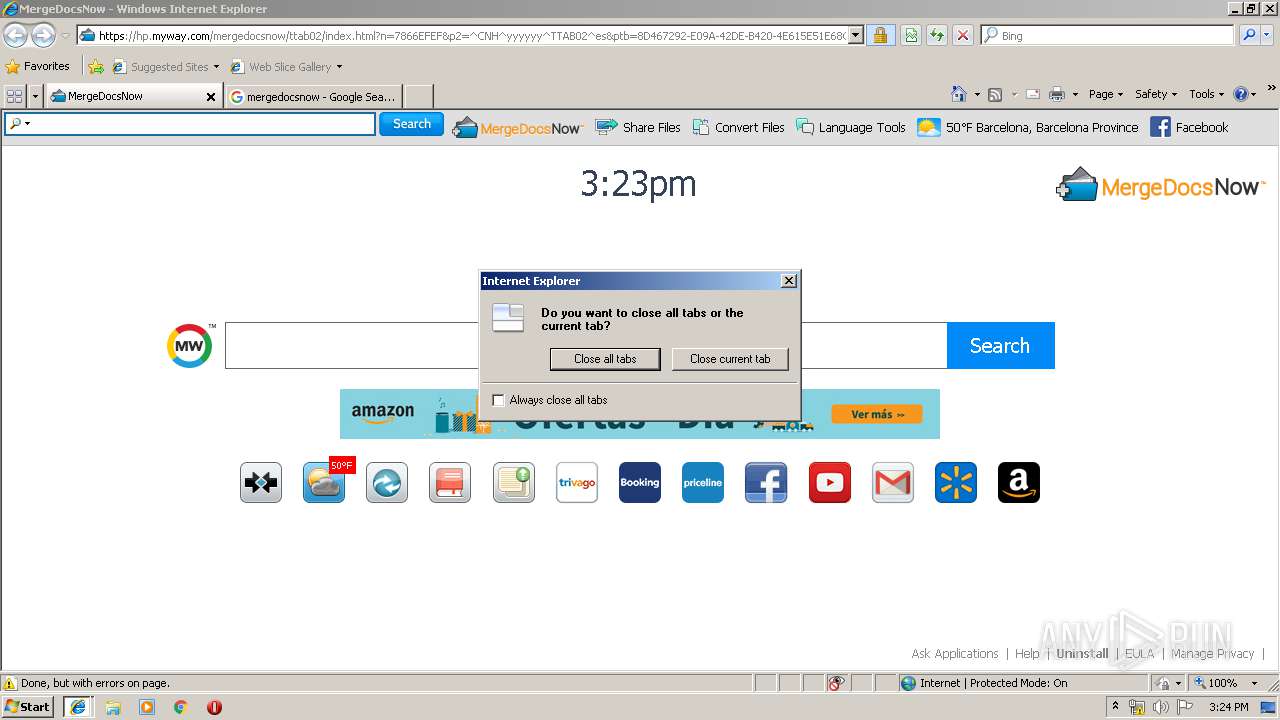Open the Trivago shortcut icon

tap(577, 483)
